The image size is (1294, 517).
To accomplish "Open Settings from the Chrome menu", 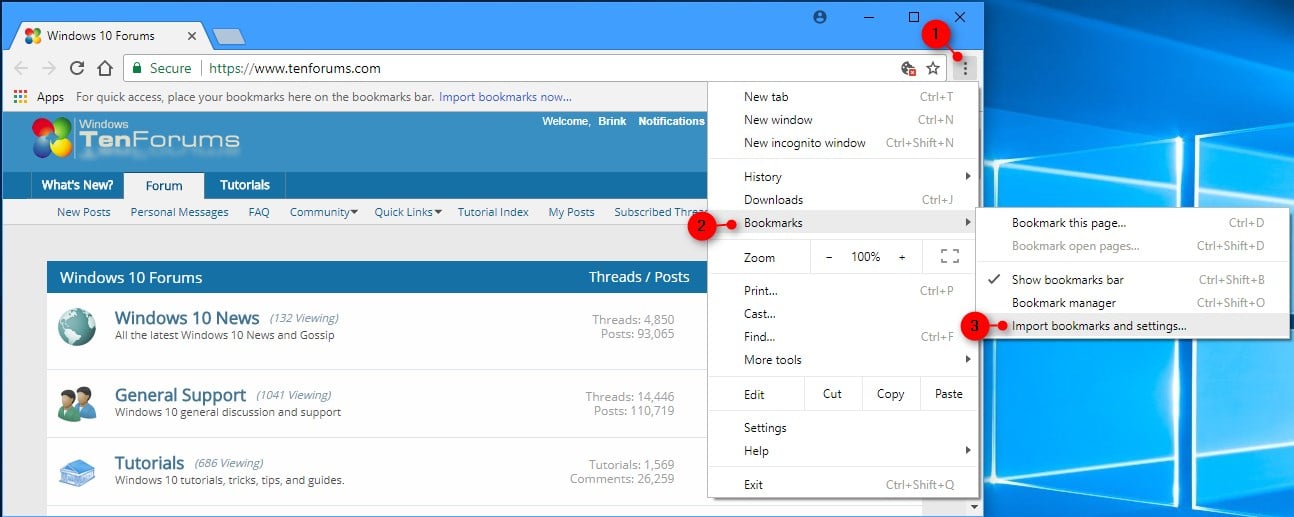I will click(843, 428).
